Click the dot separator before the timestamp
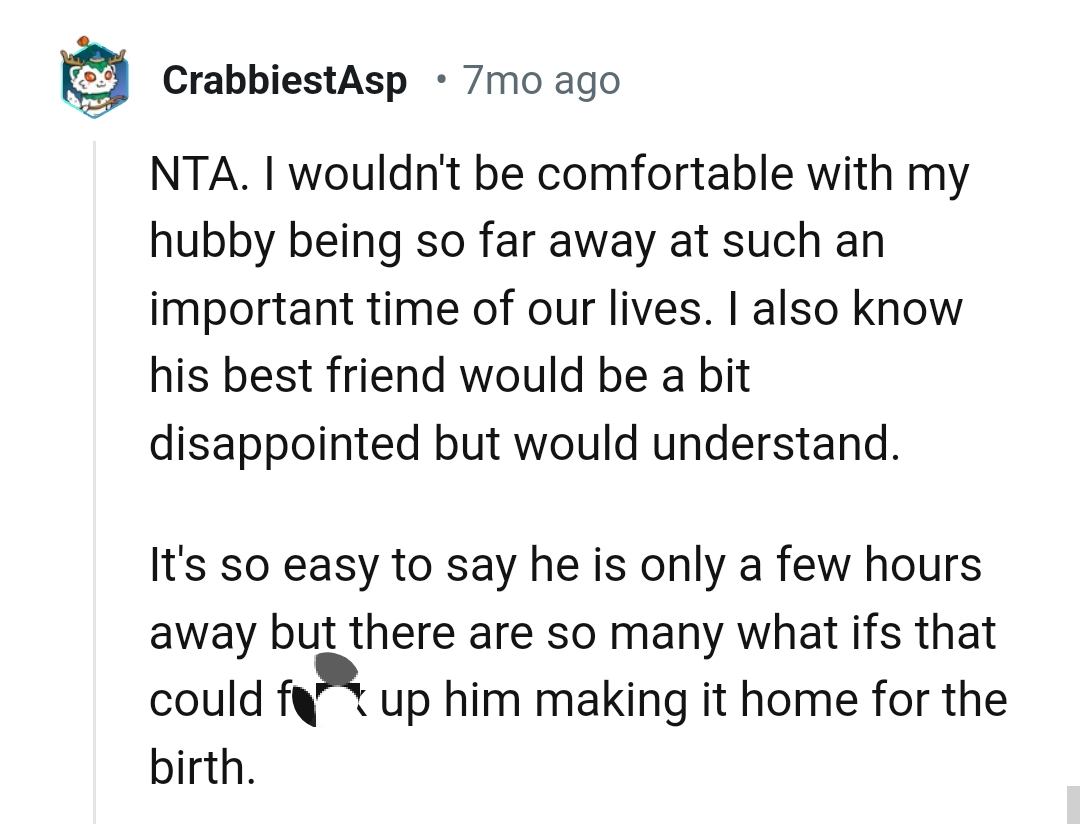 coord(440,80)
